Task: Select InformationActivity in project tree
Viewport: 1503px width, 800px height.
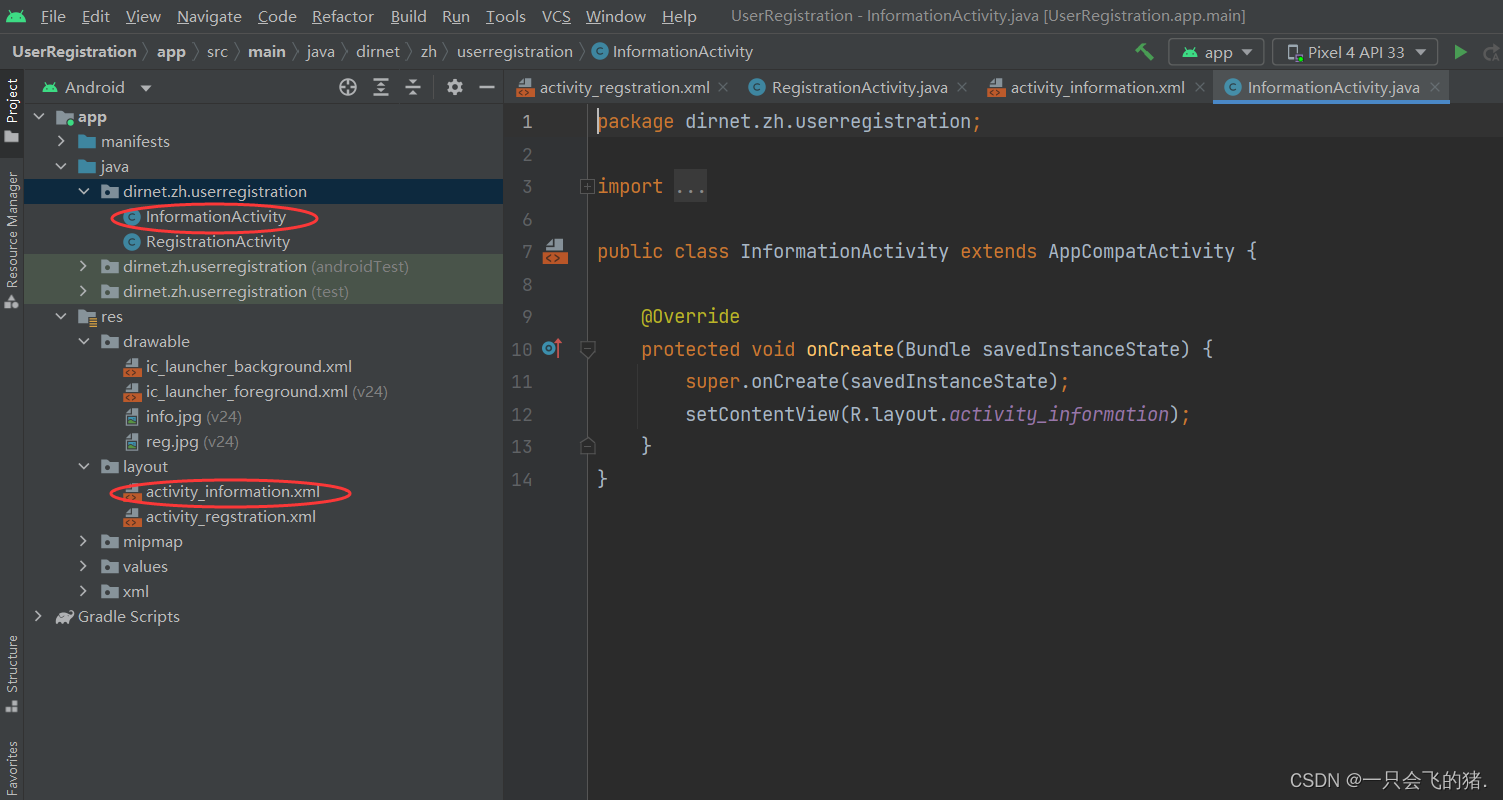Action: (x=216, y=217)
